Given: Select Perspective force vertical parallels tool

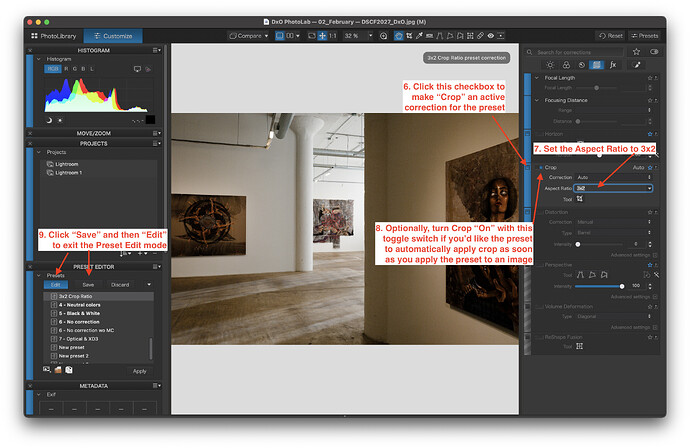Looking at the screenshot, I should tap(580, 275).
